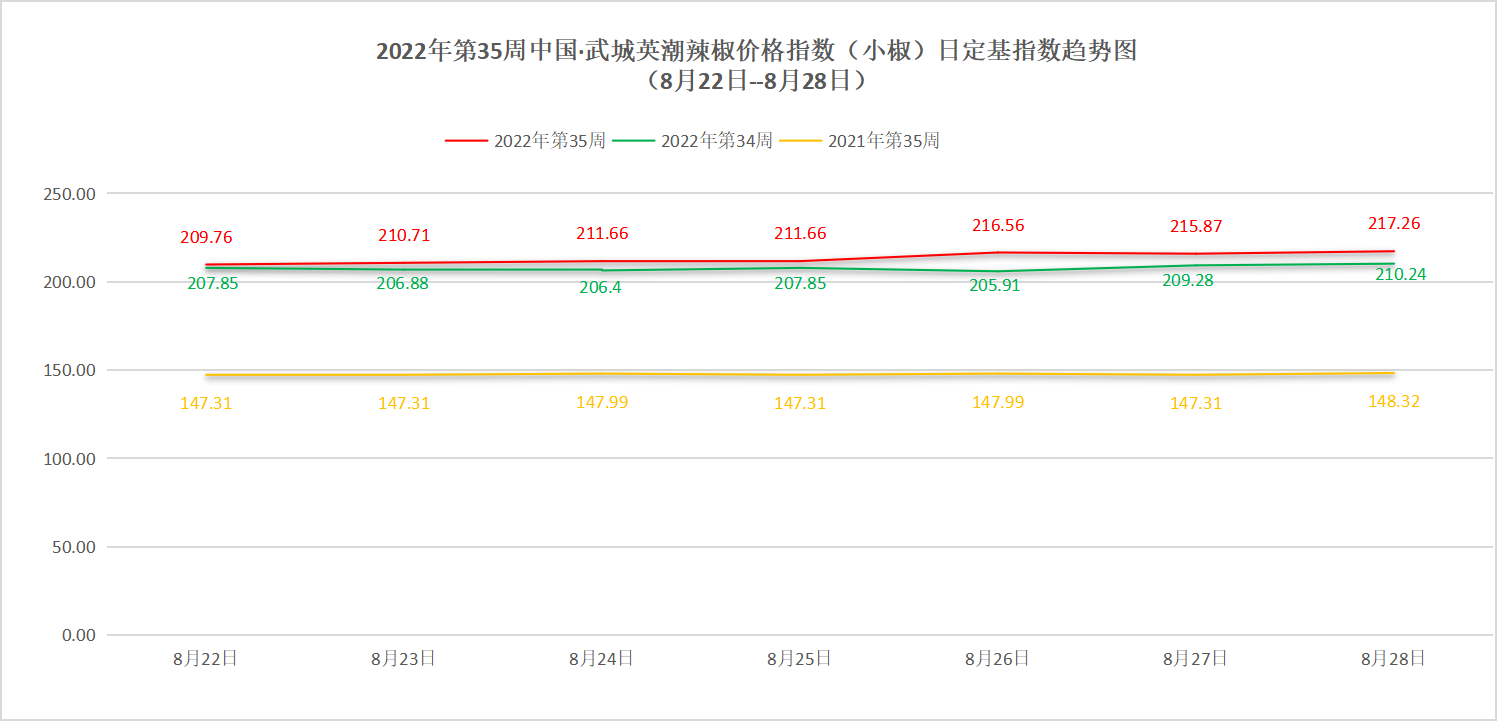Click the 8月22日 axis label
Image resolution: width=1498 pixels, height=722 pixels.
click(205, 659)
